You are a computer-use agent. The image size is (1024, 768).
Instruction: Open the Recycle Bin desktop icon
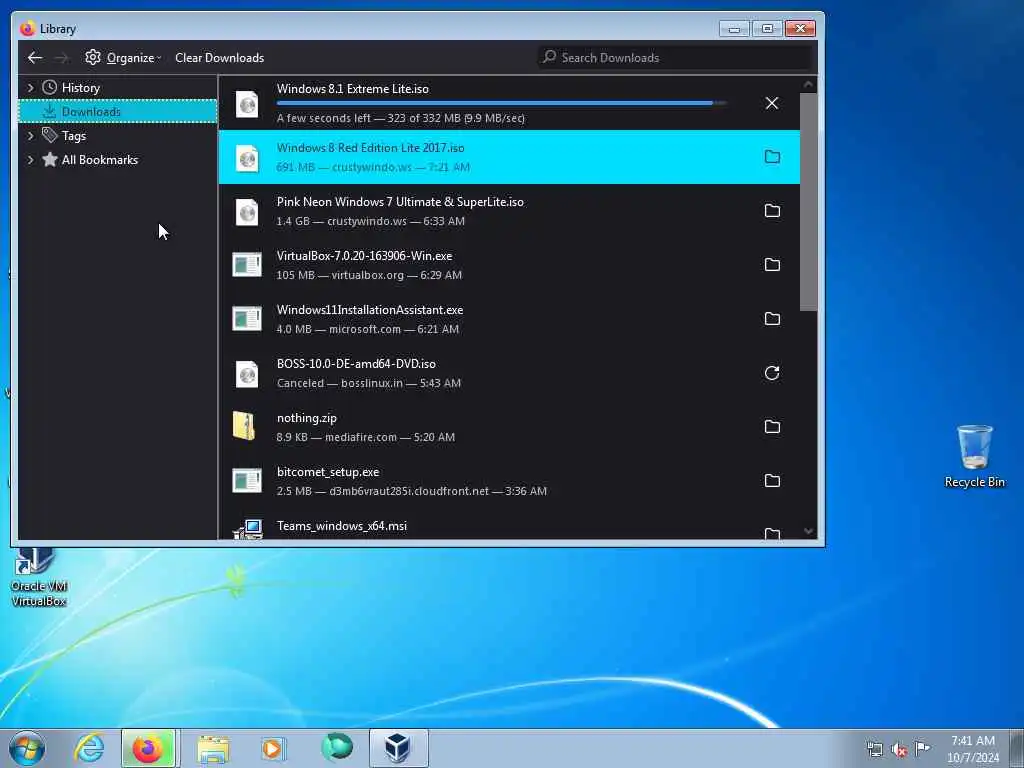coord(974,456)
